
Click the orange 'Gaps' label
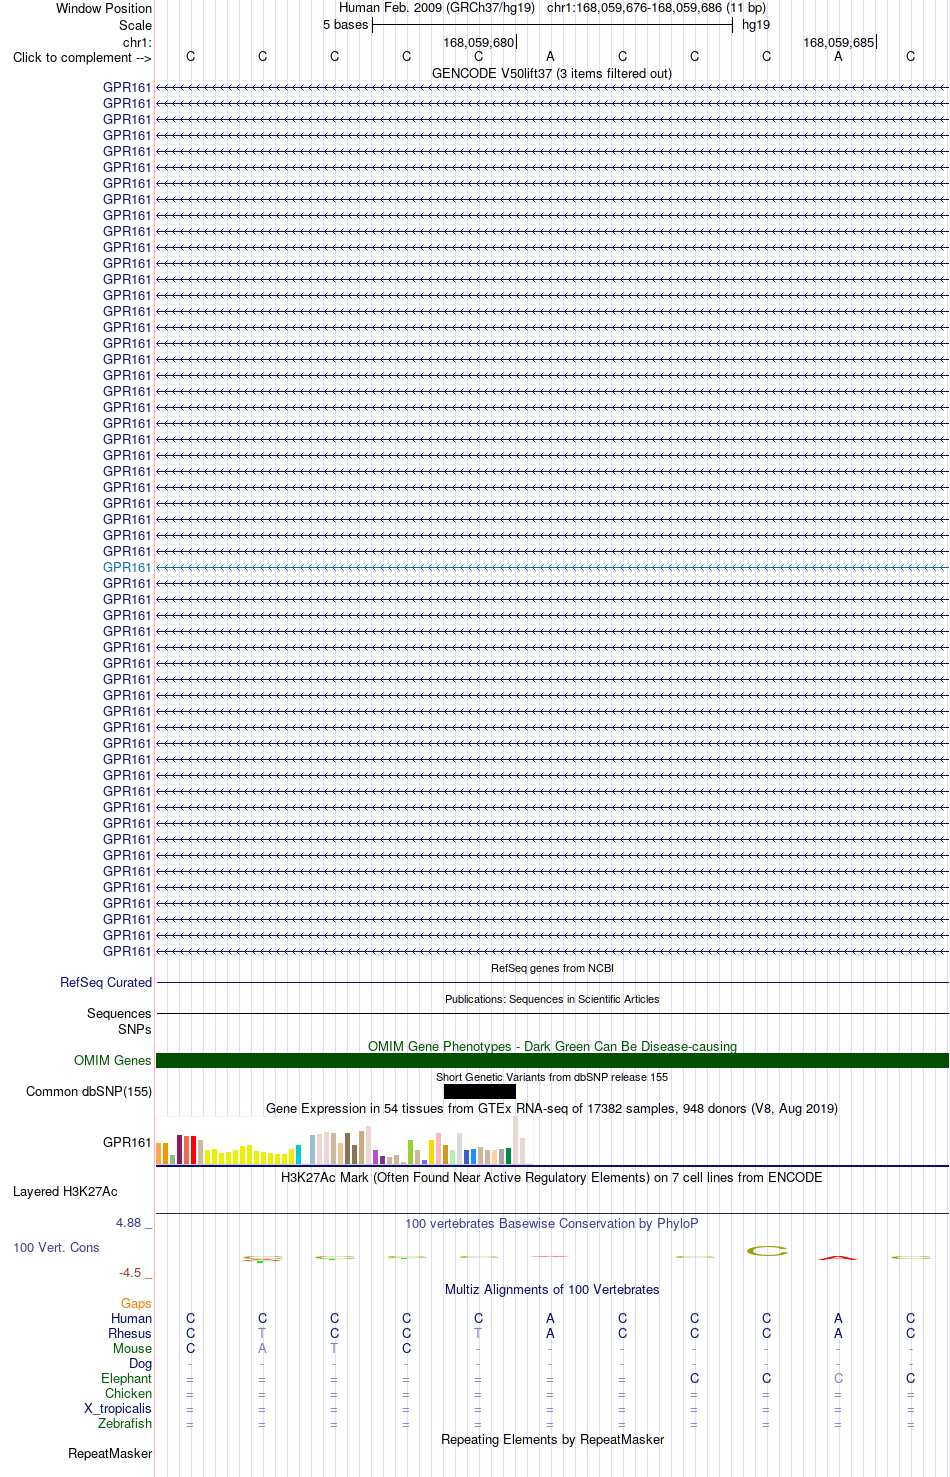(136, 1303)
